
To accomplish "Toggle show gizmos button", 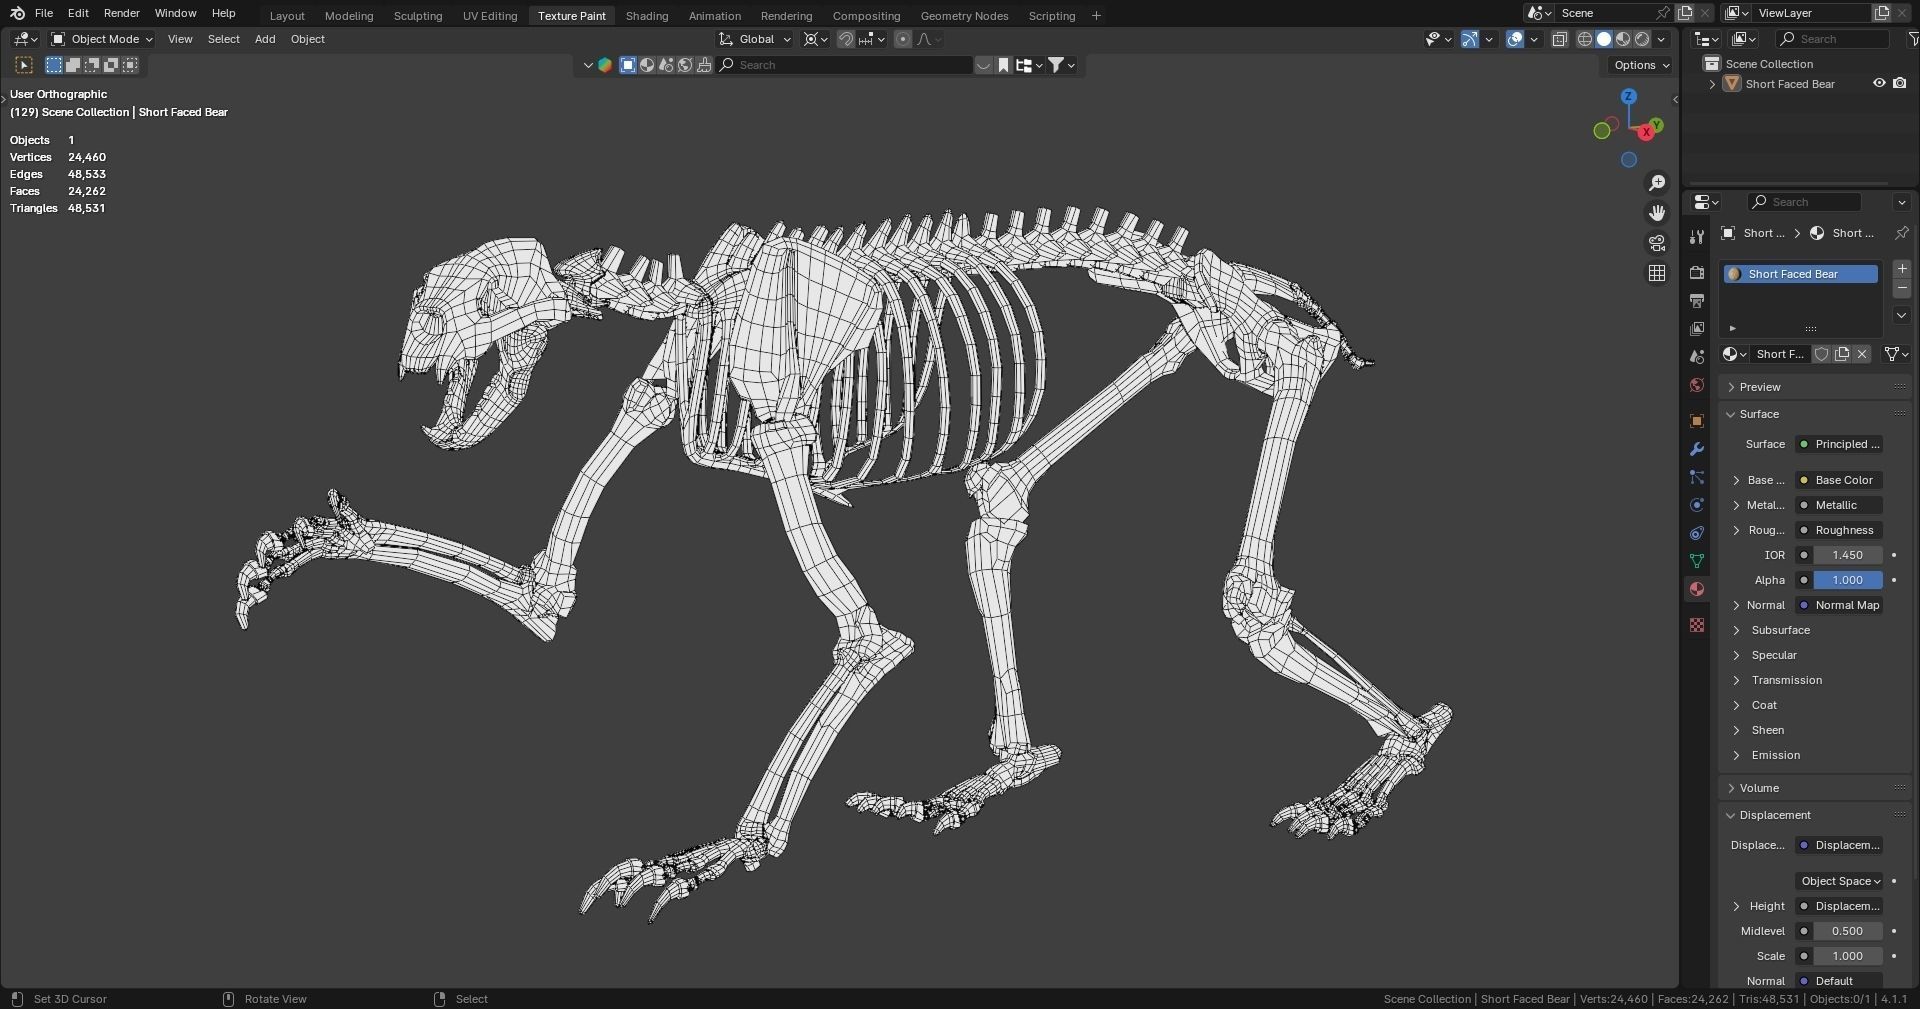I will pyautogui.click(x=1469, y=39).
